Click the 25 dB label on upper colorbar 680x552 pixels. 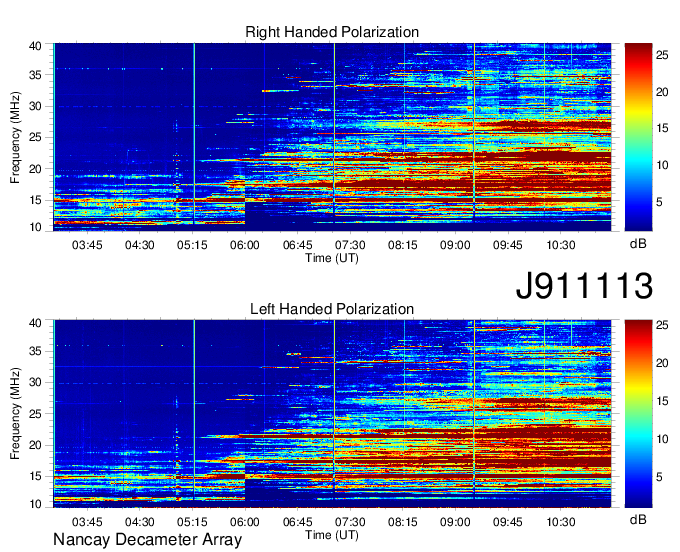(x=662, y=55)
